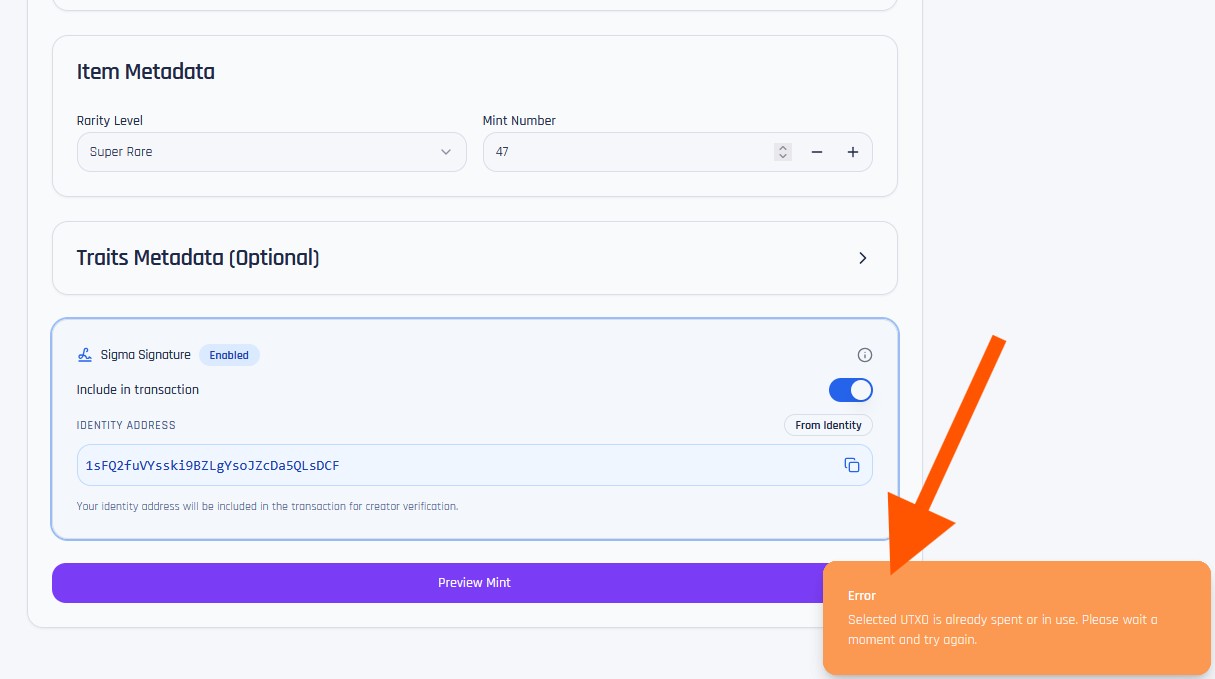Toggle Include in transaction switch
Screen dimensions: 1215x679
click(x=851, y=390)
